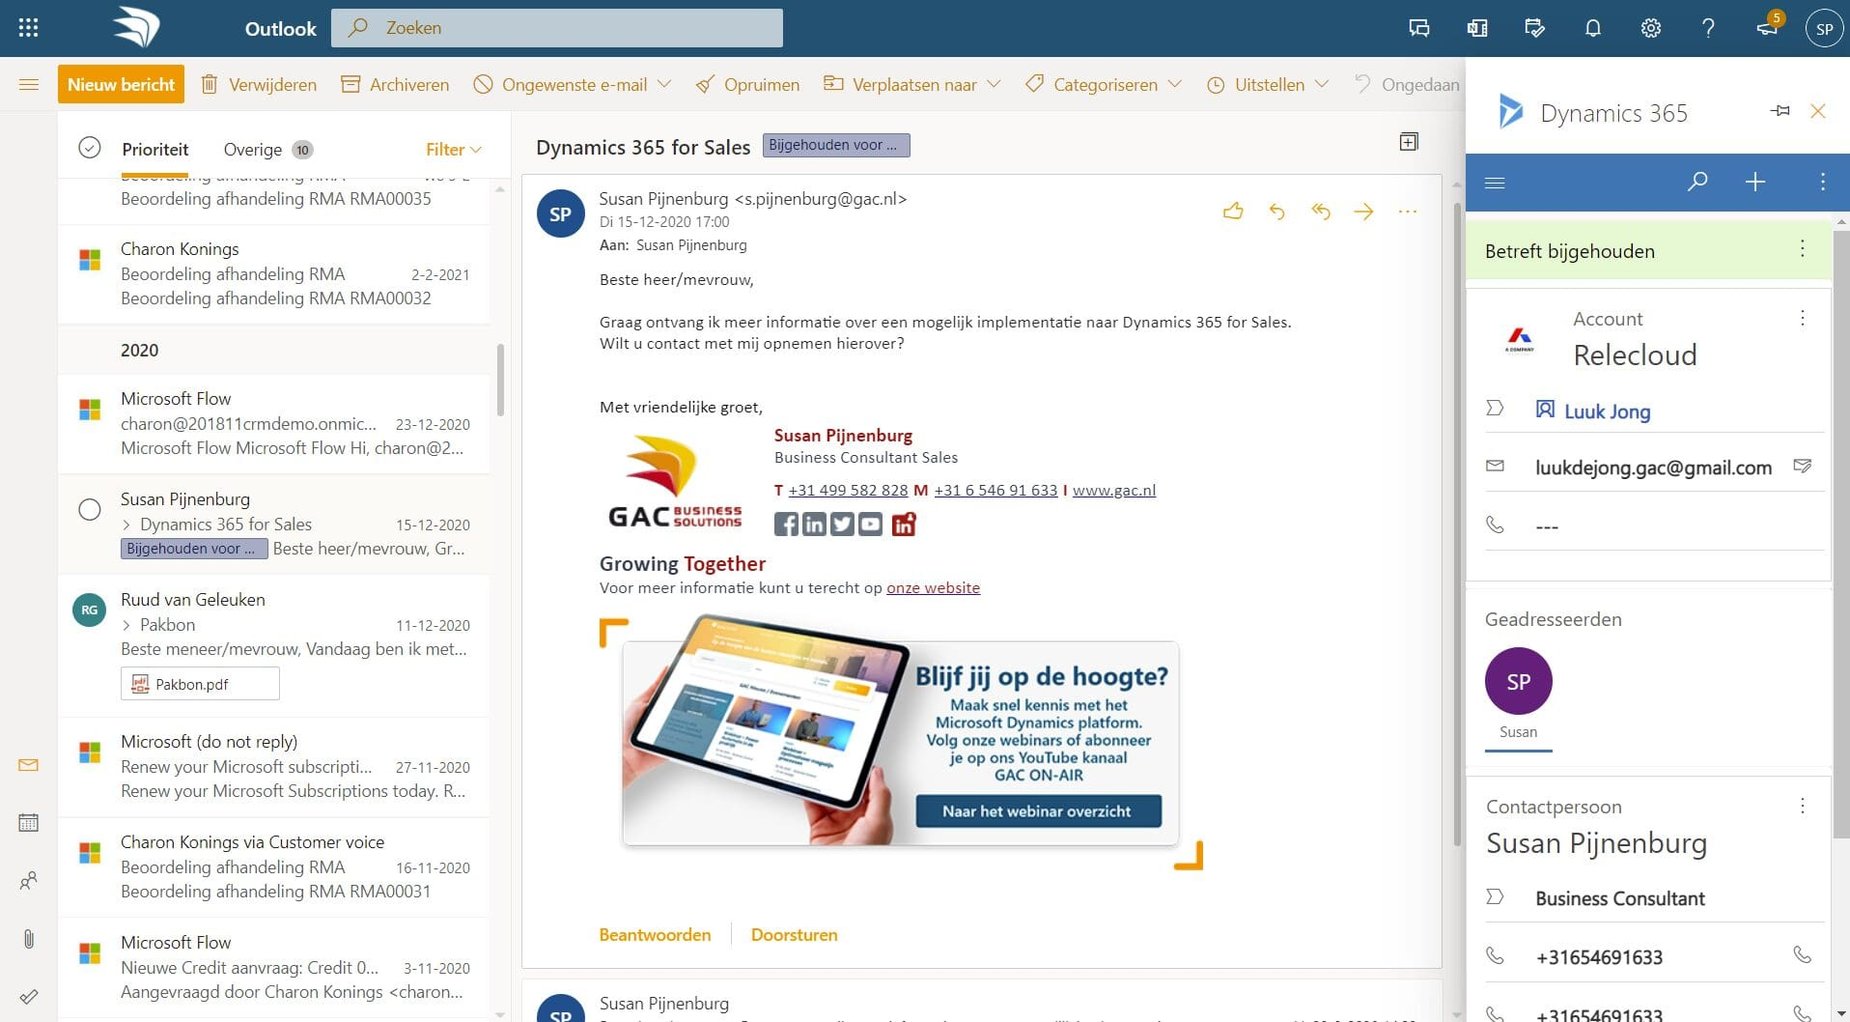
Task: Switch to Calendar in the left rail
Action: pyautogui.click(x=29, y=822)
